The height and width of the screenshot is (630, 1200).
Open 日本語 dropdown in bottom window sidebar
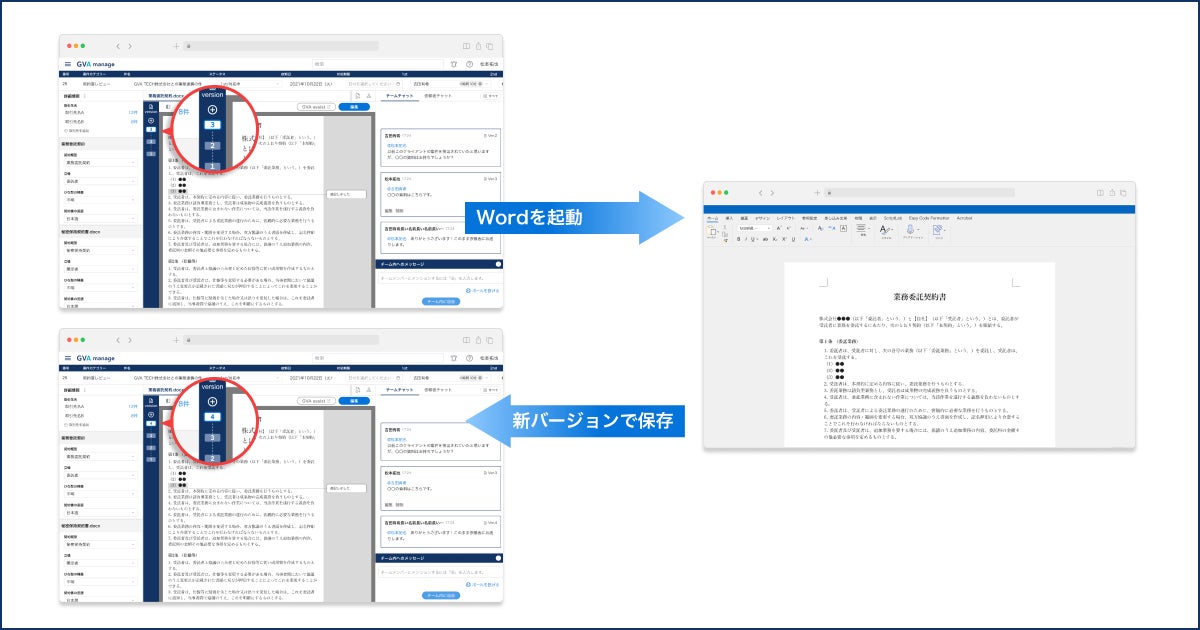100,512
